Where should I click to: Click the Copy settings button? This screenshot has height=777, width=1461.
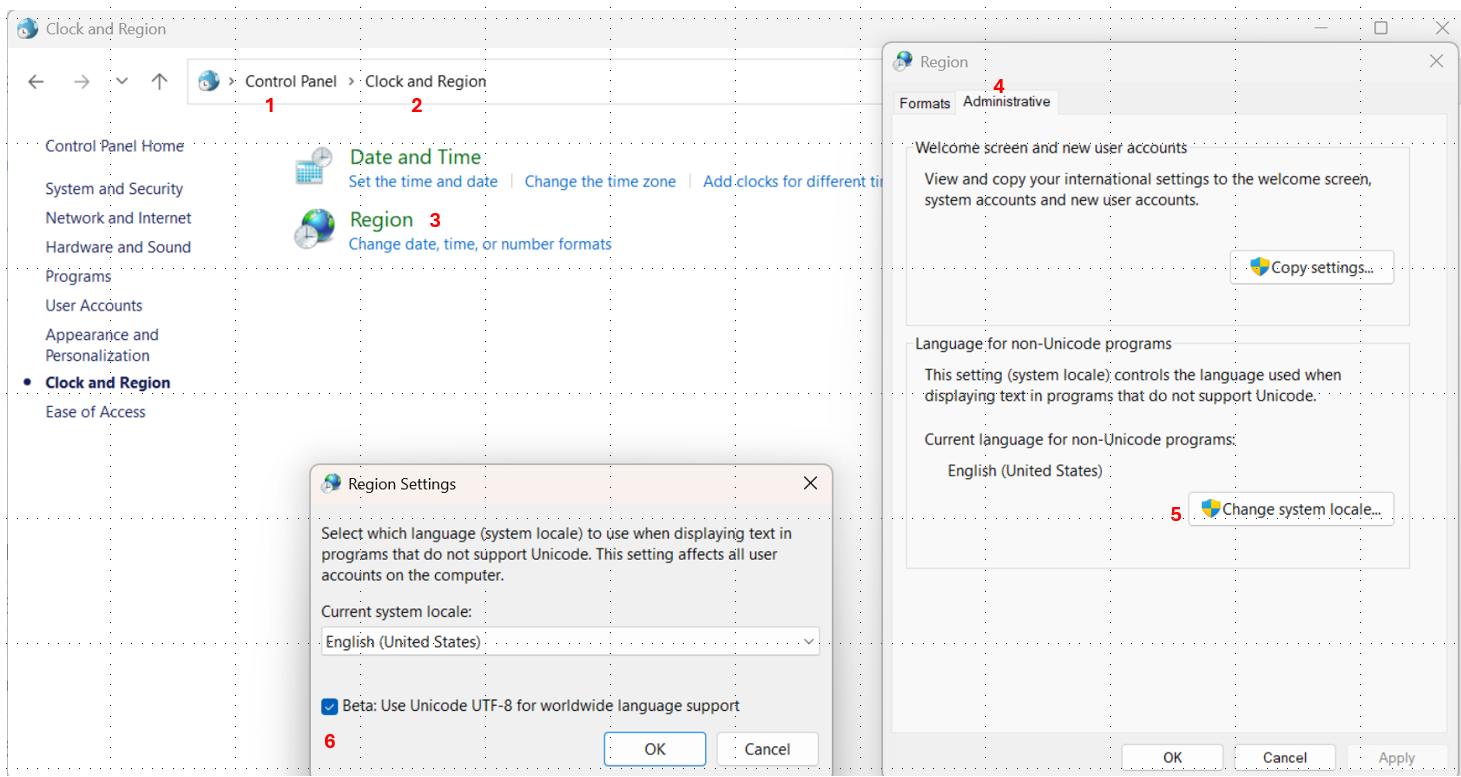pyautogui.click(x=1311, y=268)
